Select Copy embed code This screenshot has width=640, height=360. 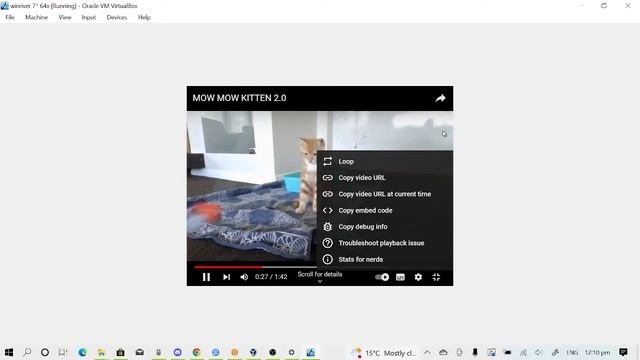[x=385, y=211]
